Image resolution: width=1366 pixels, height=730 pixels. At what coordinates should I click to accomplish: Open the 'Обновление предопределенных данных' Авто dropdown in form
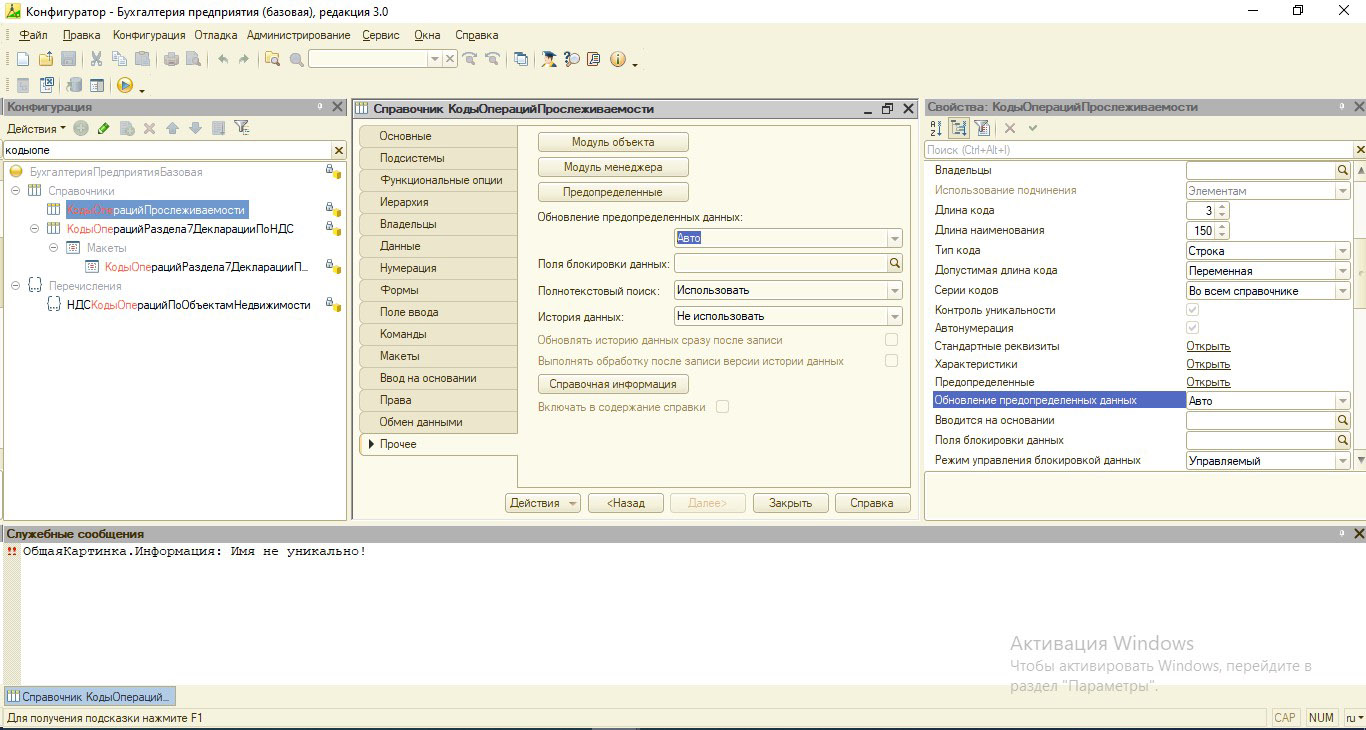[x=894, y=238]
